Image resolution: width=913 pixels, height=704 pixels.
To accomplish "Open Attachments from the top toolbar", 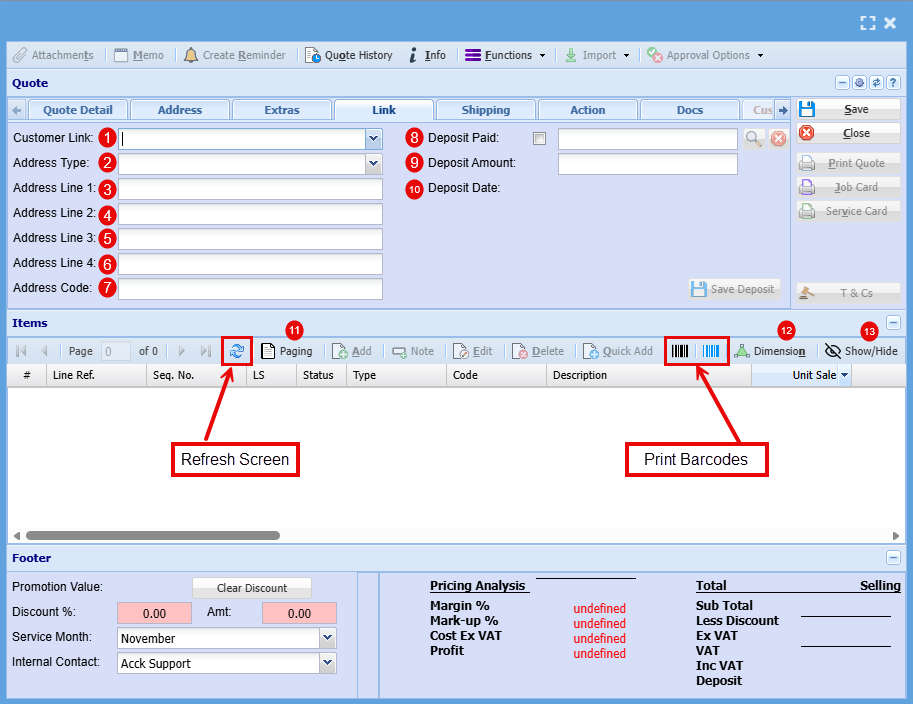I will 53,55.
